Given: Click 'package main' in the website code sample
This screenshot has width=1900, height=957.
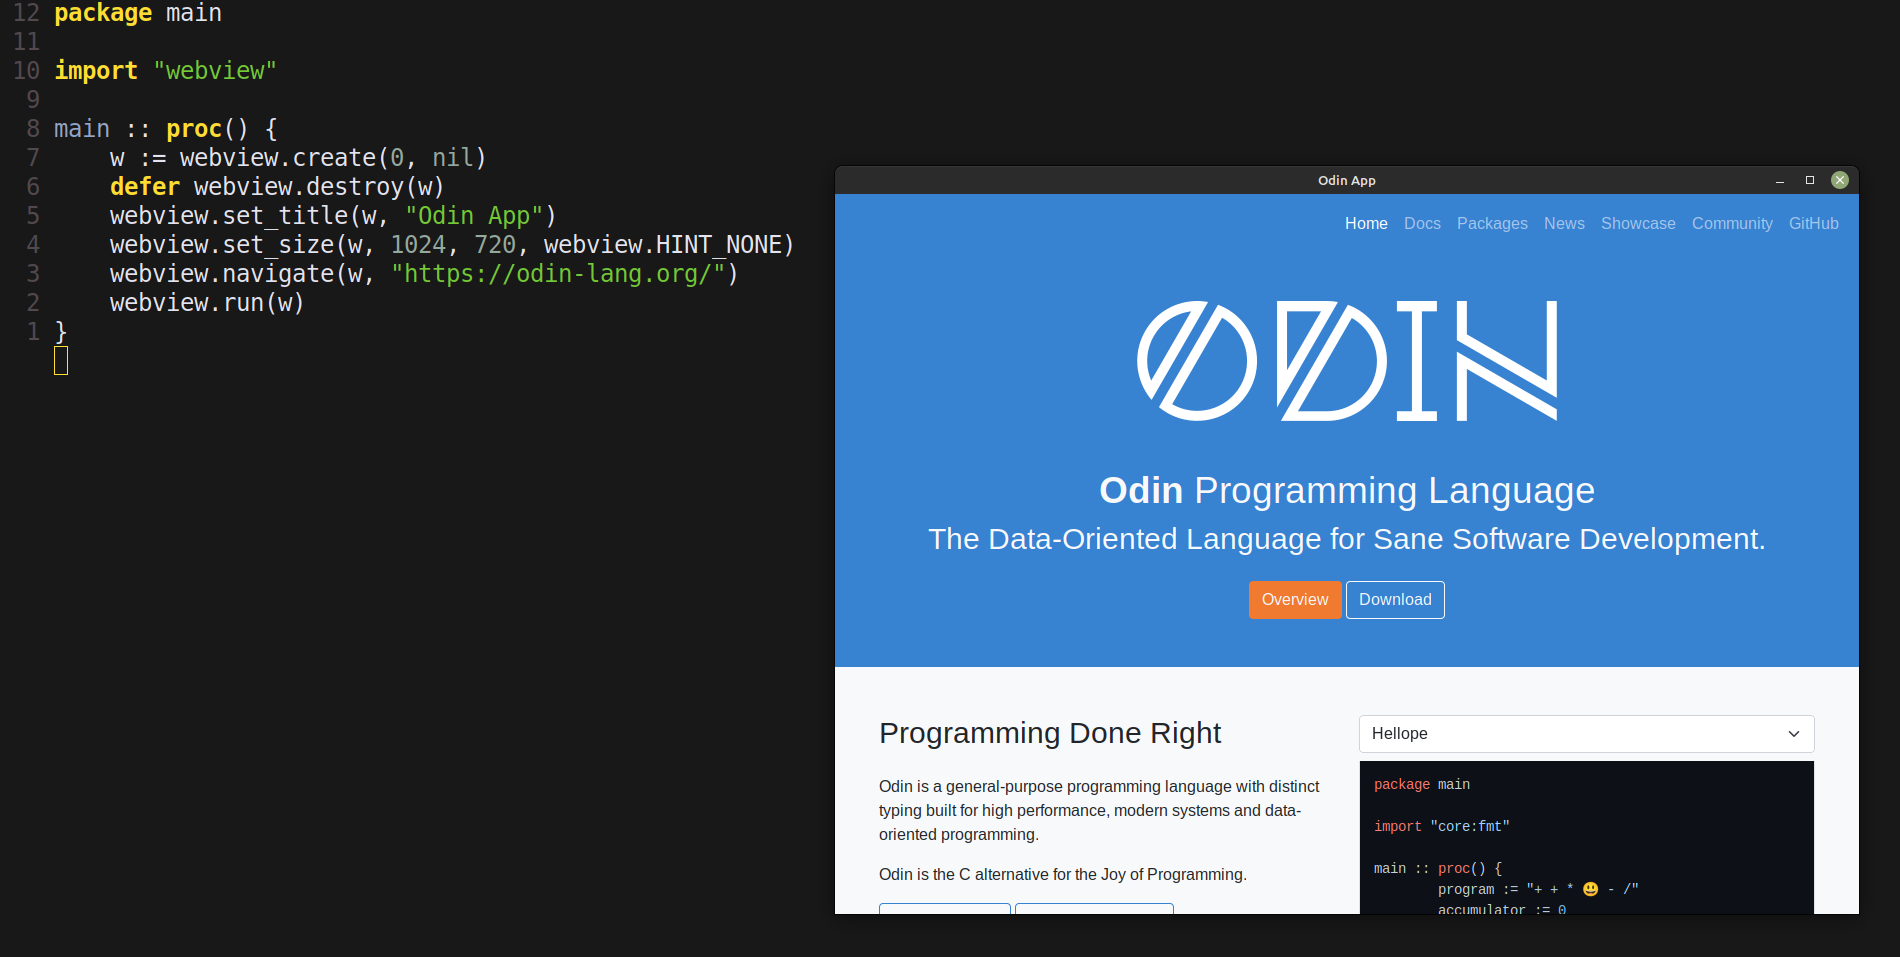Looking at the screenshot, I should (x=1422, y=785).
